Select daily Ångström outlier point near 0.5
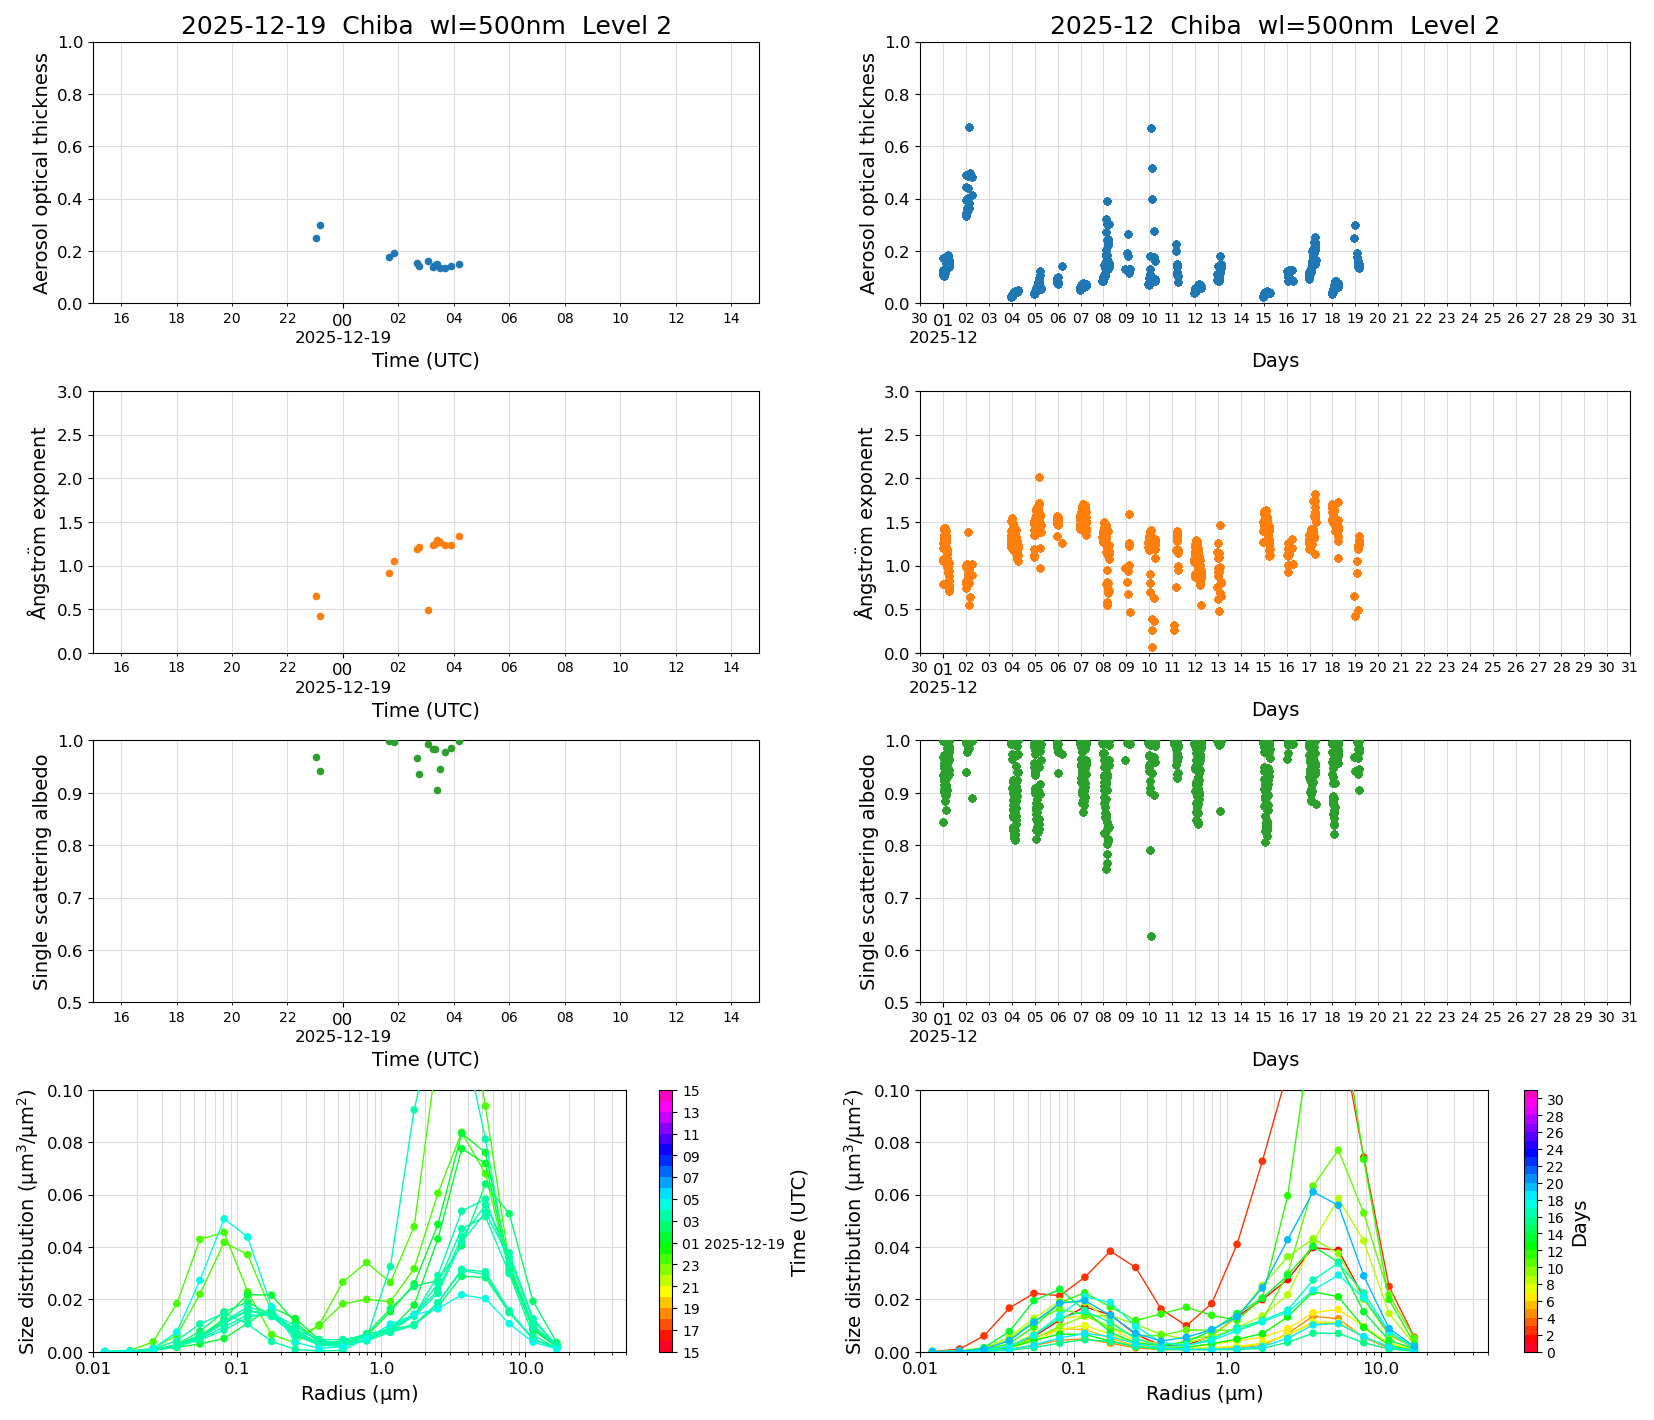 [428, 610]
